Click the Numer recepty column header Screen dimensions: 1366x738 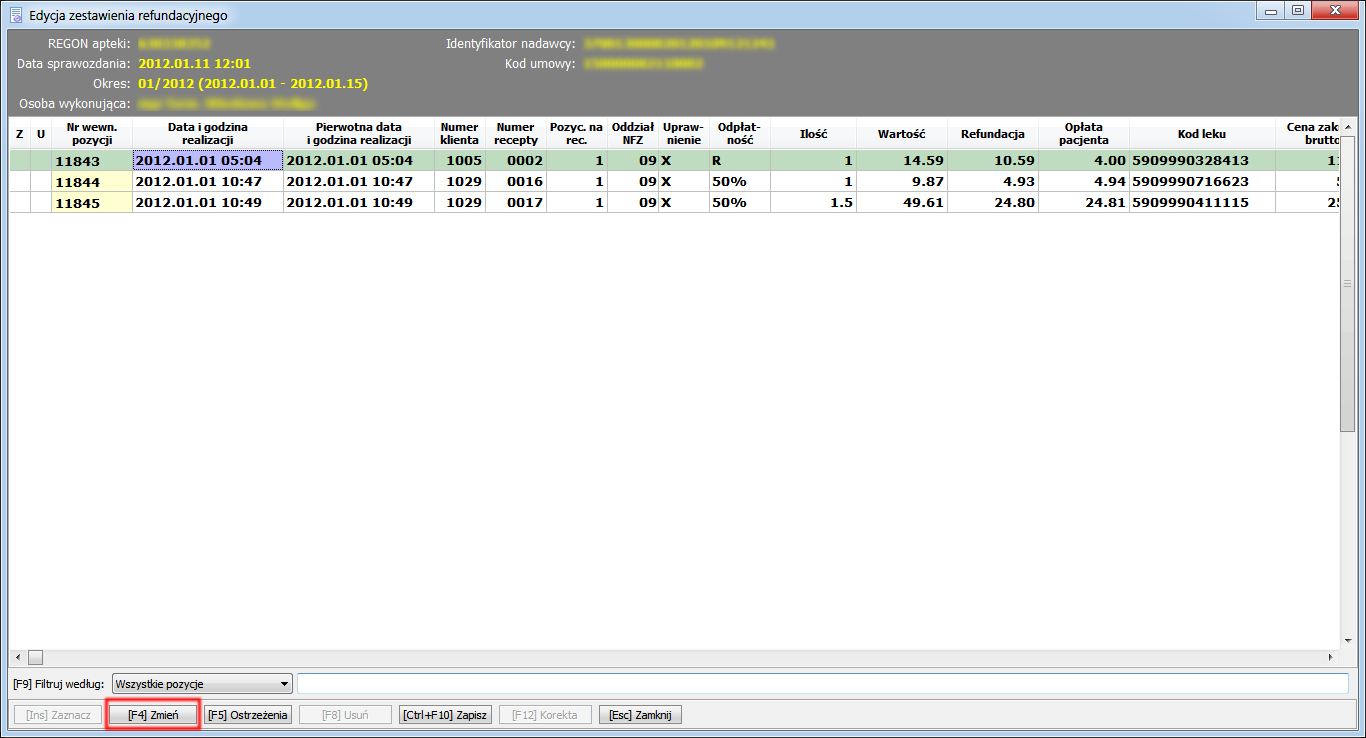pyautogui.click(x=516, y=134)
